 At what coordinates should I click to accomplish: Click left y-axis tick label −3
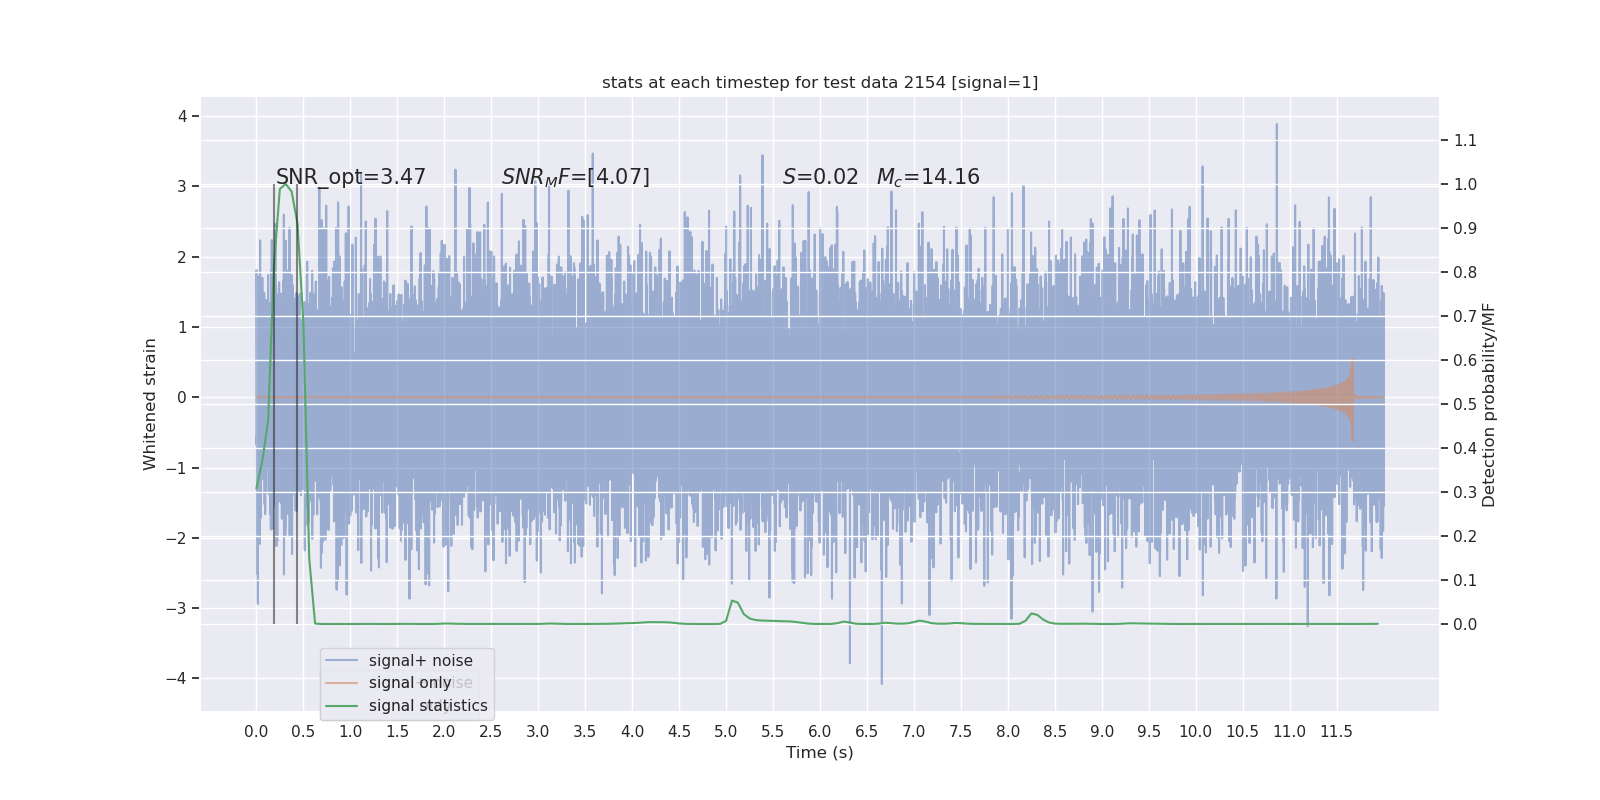coord(176,609)
